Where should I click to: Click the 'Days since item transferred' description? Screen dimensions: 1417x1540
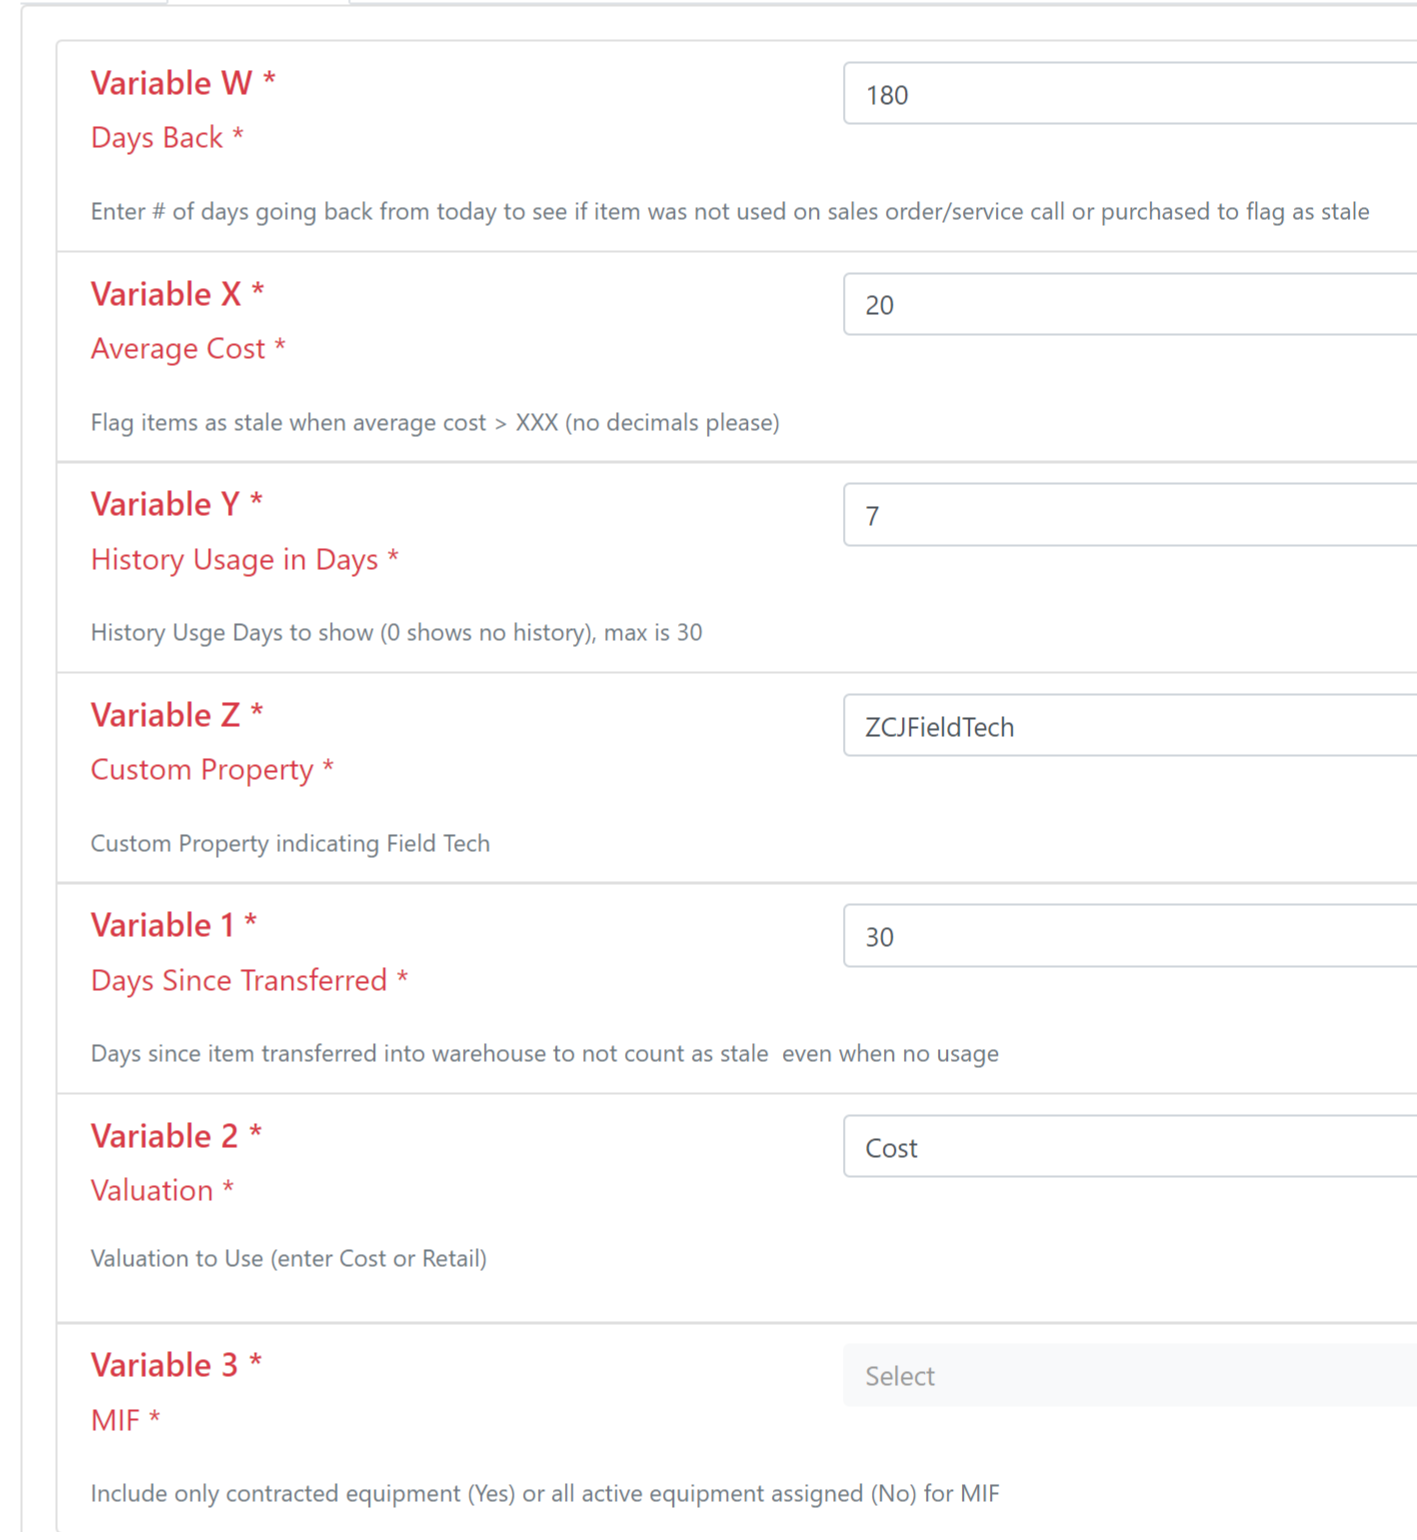point(545,1054)
